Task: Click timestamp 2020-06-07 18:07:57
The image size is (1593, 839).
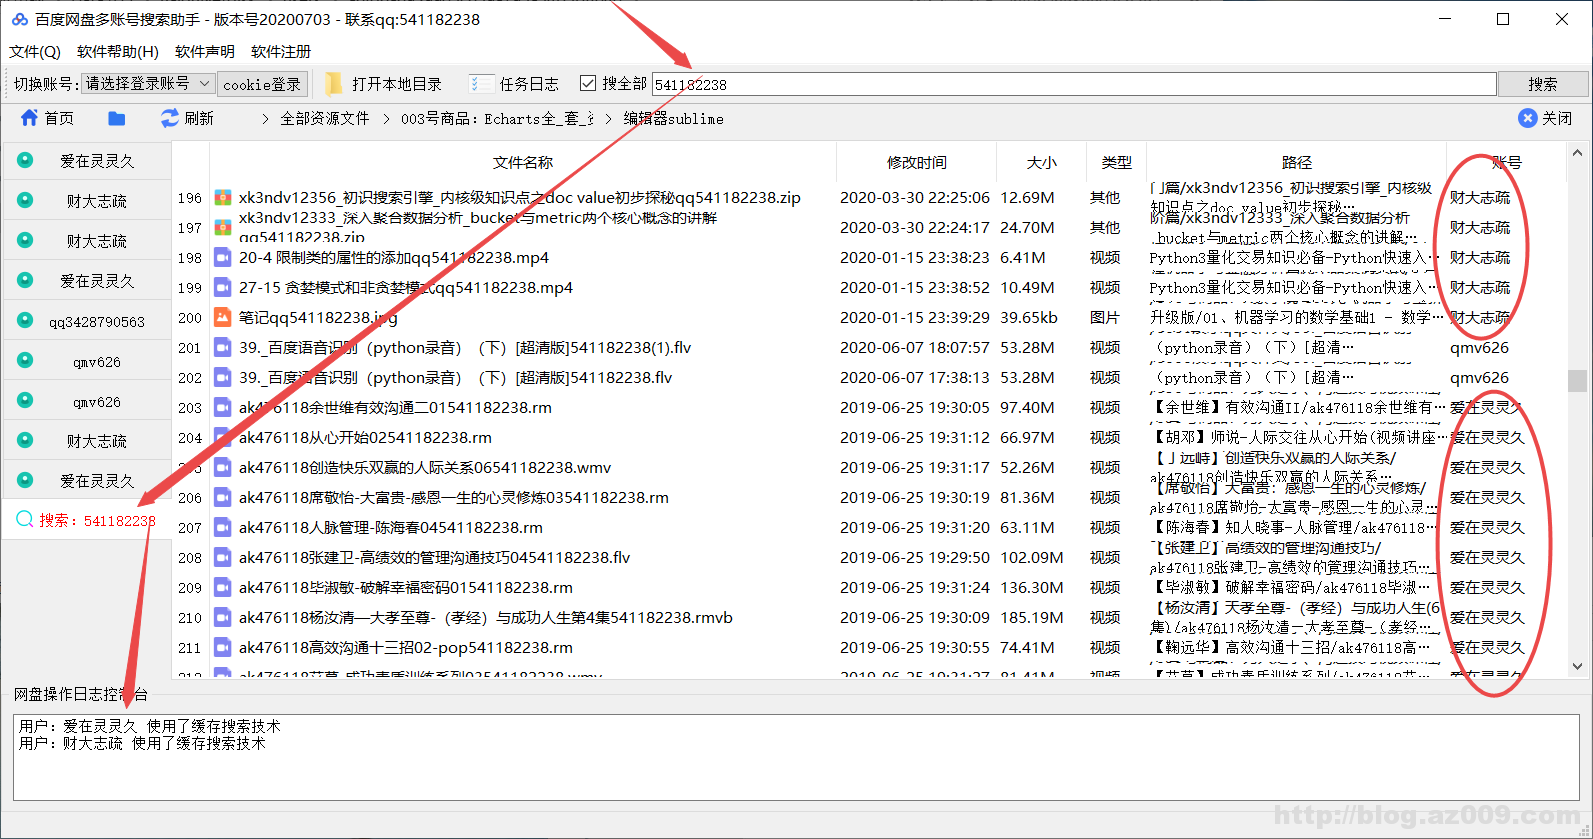Action: coord(915,348)
